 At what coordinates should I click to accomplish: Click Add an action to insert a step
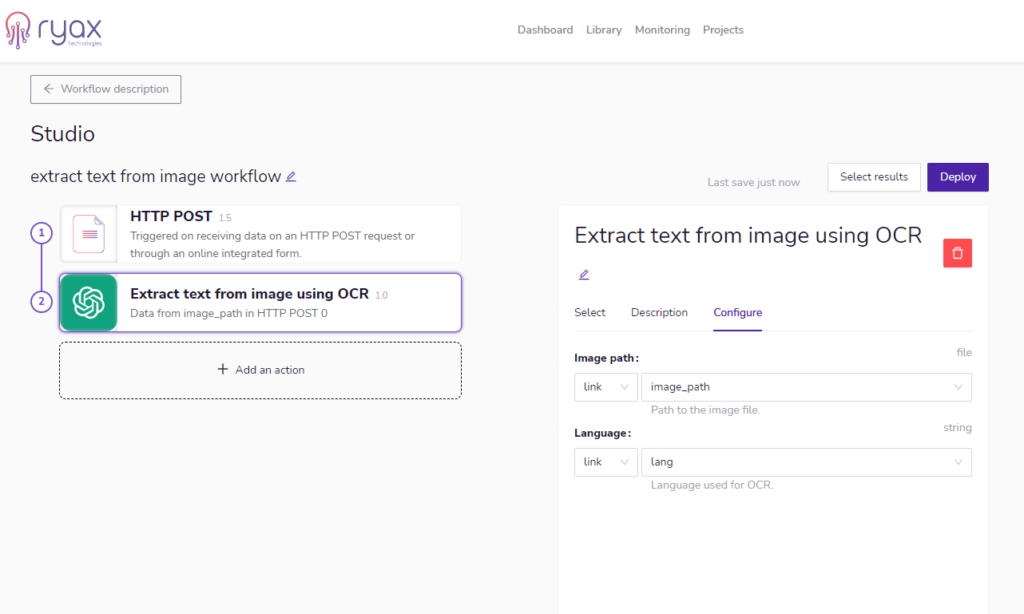(260, 370)
